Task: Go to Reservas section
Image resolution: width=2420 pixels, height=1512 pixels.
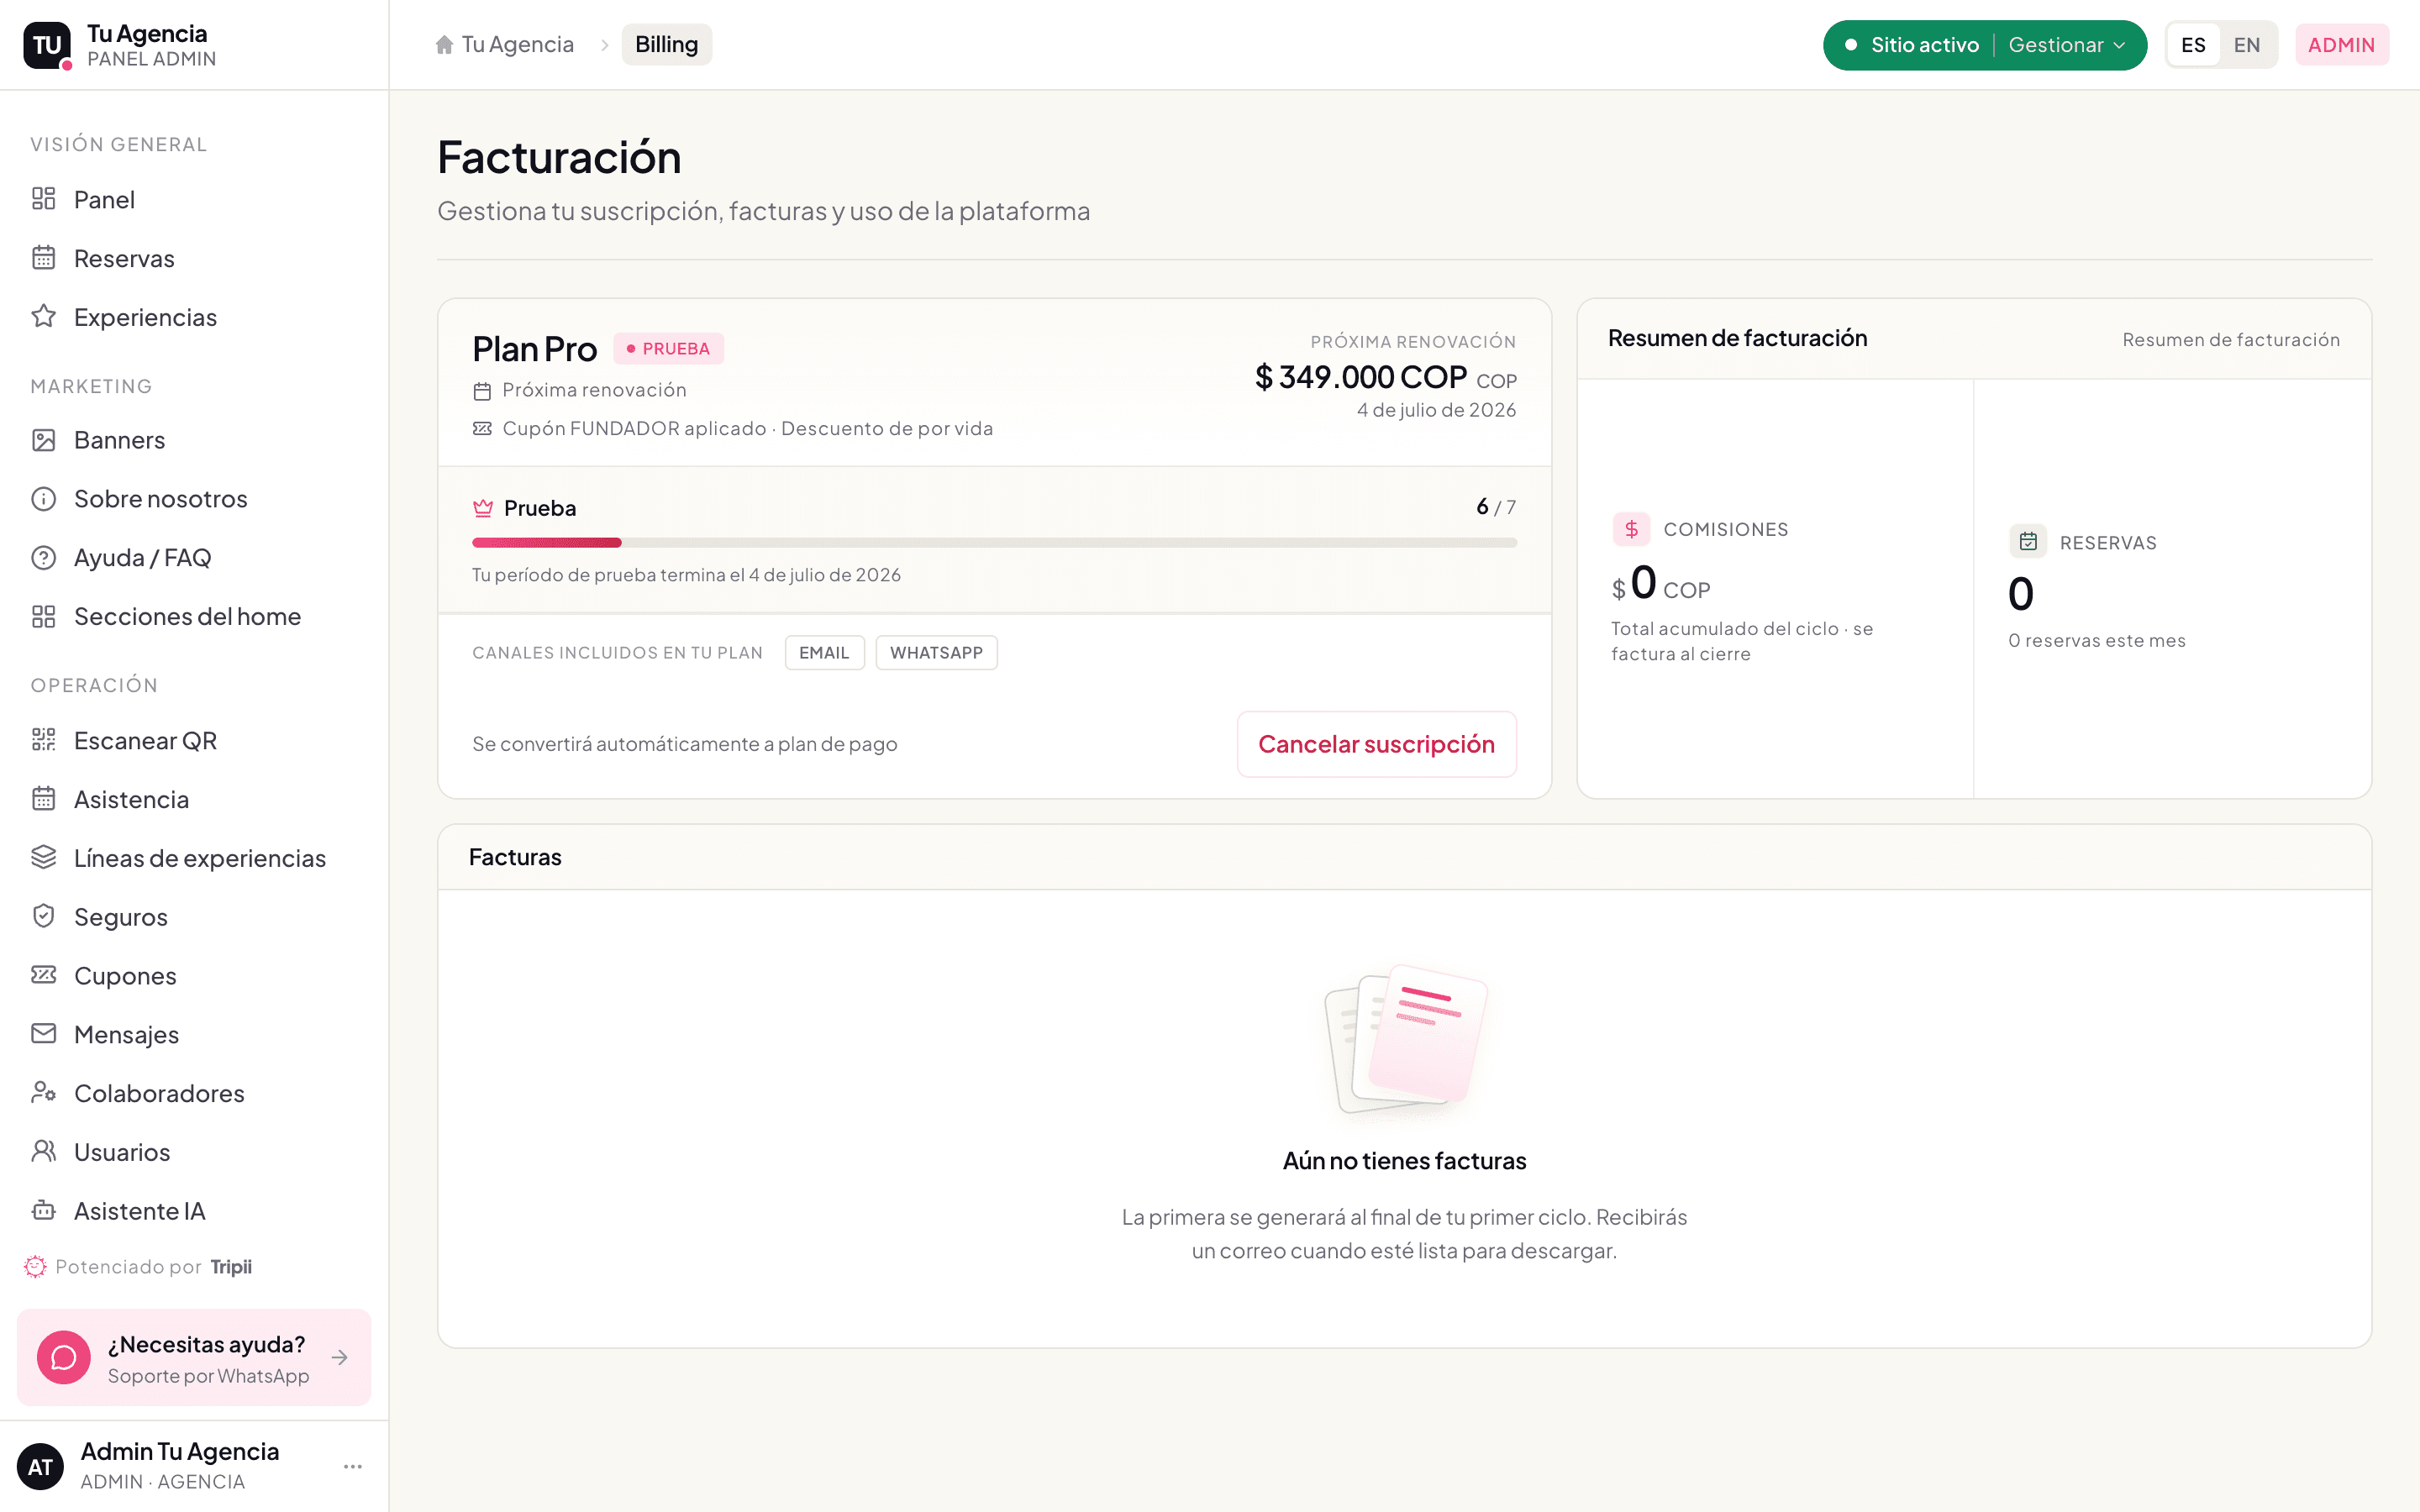Action: pos(194,258)
